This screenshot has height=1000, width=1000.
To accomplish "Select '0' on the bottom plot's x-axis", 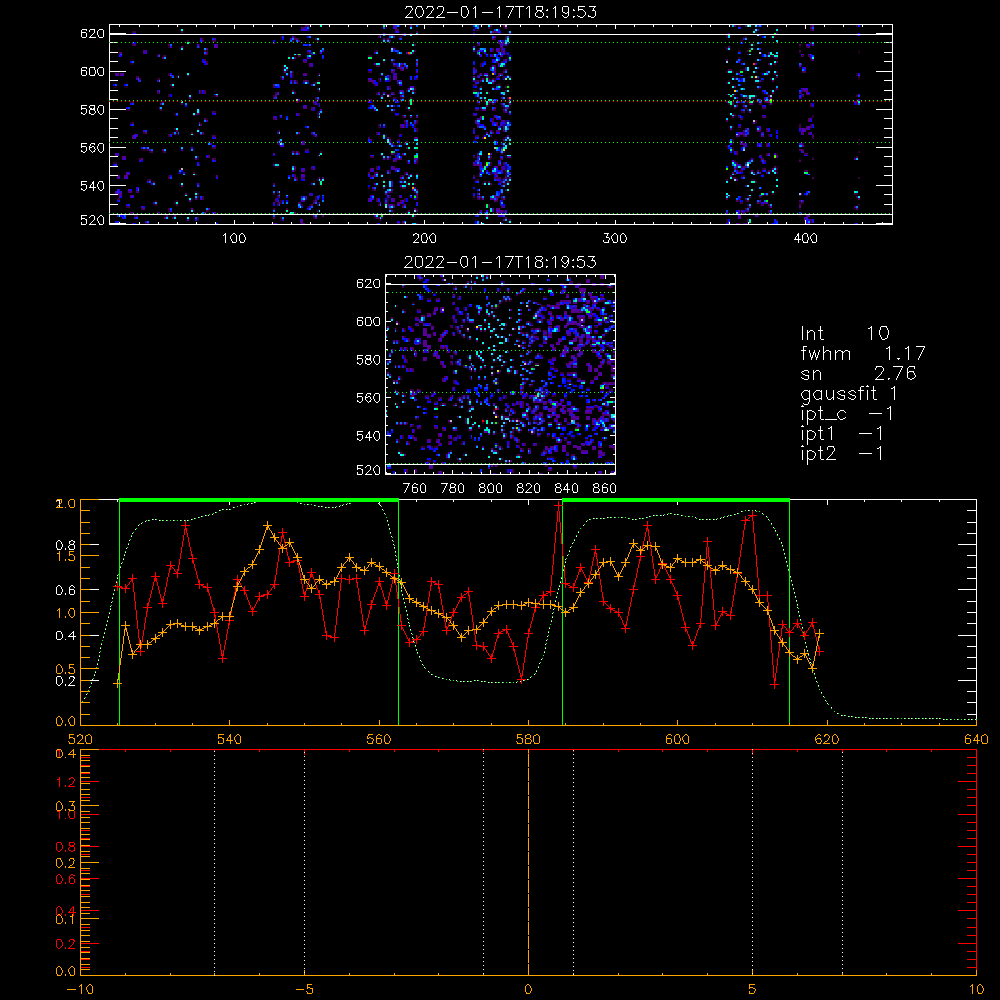I will tap(528, 990).
